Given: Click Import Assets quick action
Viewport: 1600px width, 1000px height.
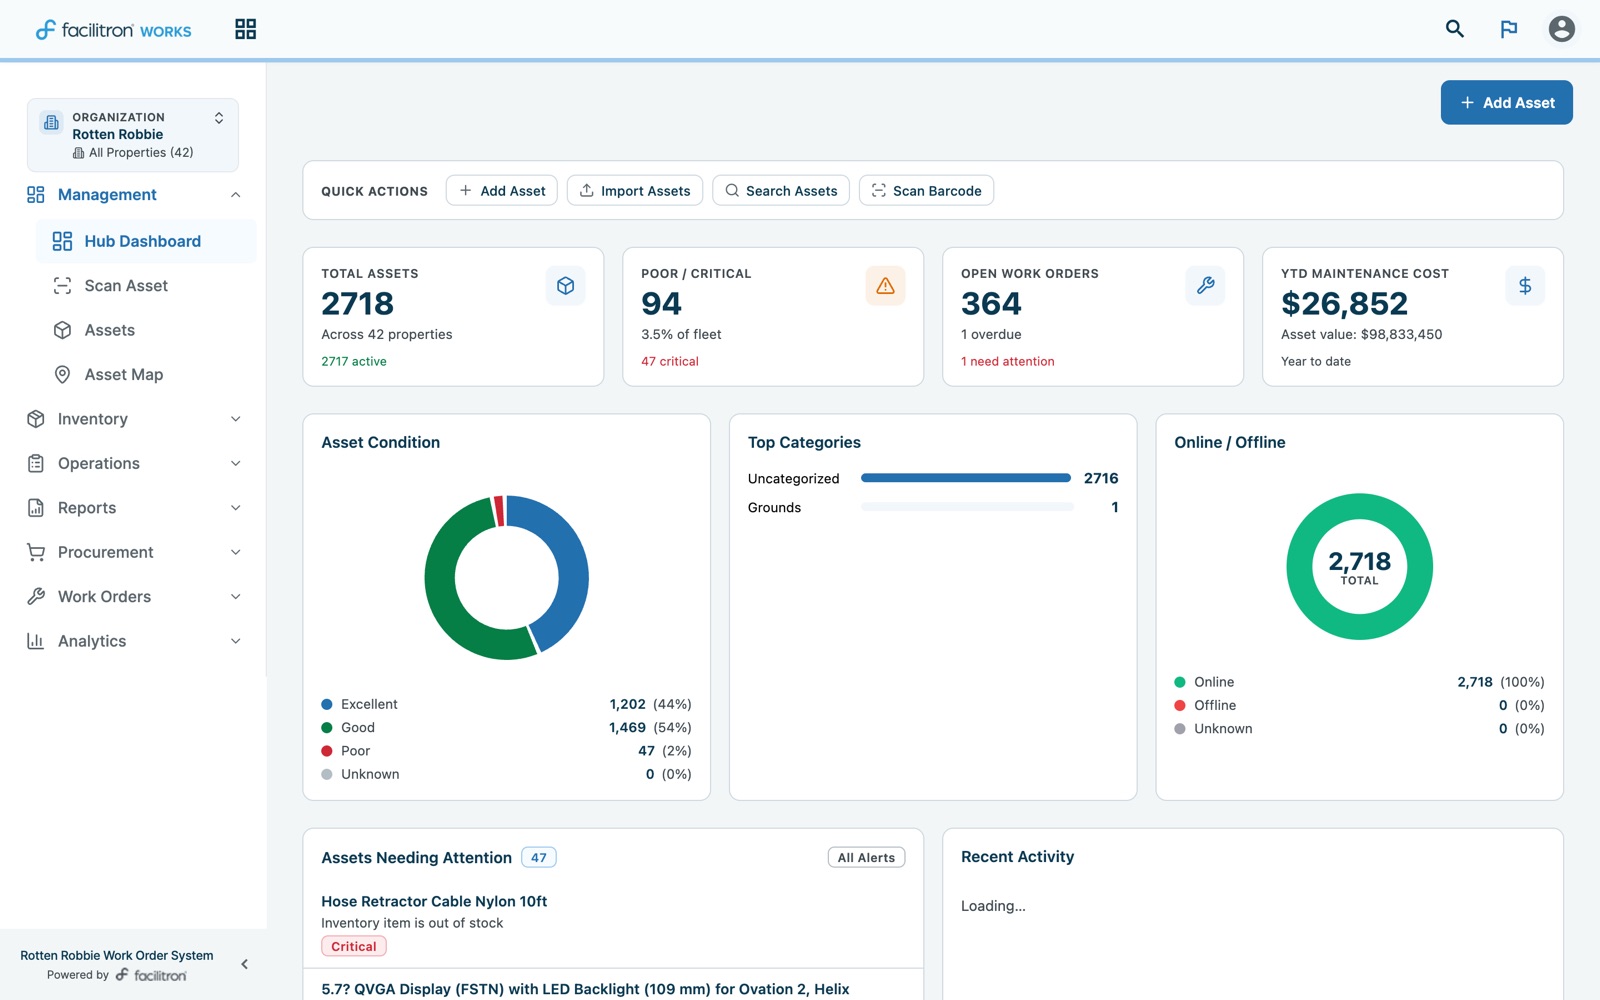Looking at the screenshot, I should (635, 190).
